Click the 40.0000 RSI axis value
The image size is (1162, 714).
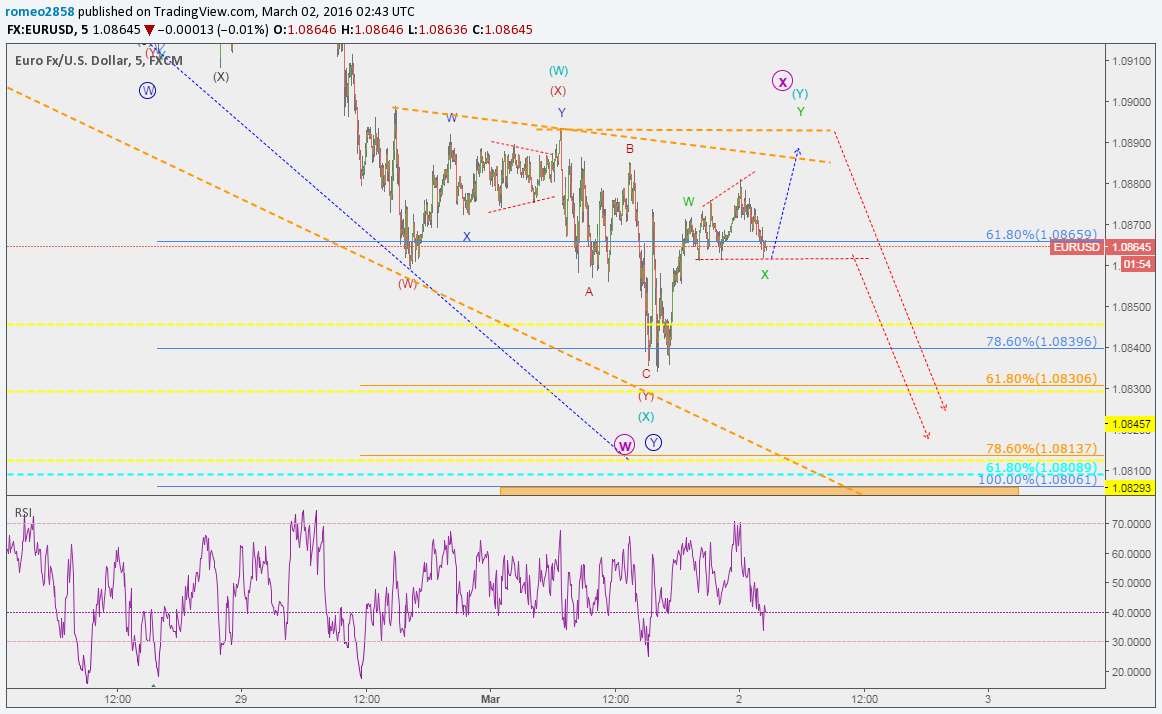coord(1134,612)
